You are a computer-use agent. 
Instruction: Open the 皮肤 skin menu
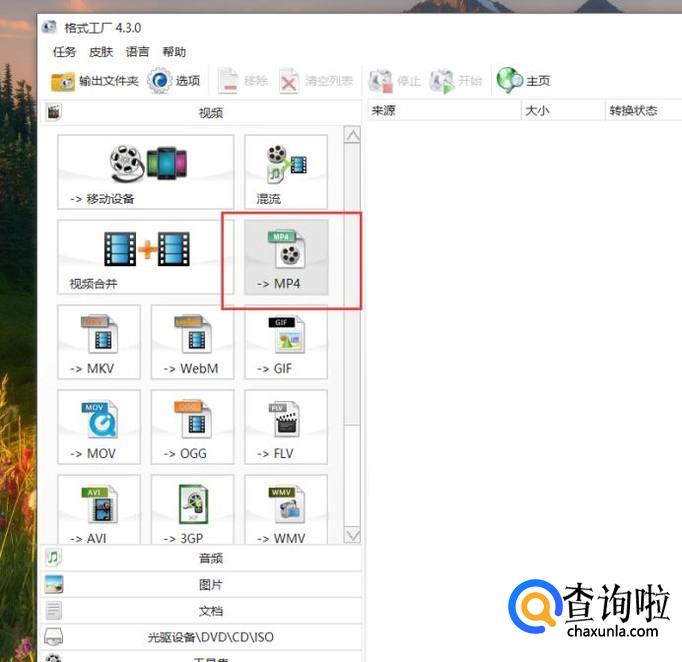pyautogui.click(x=101, y=52)
